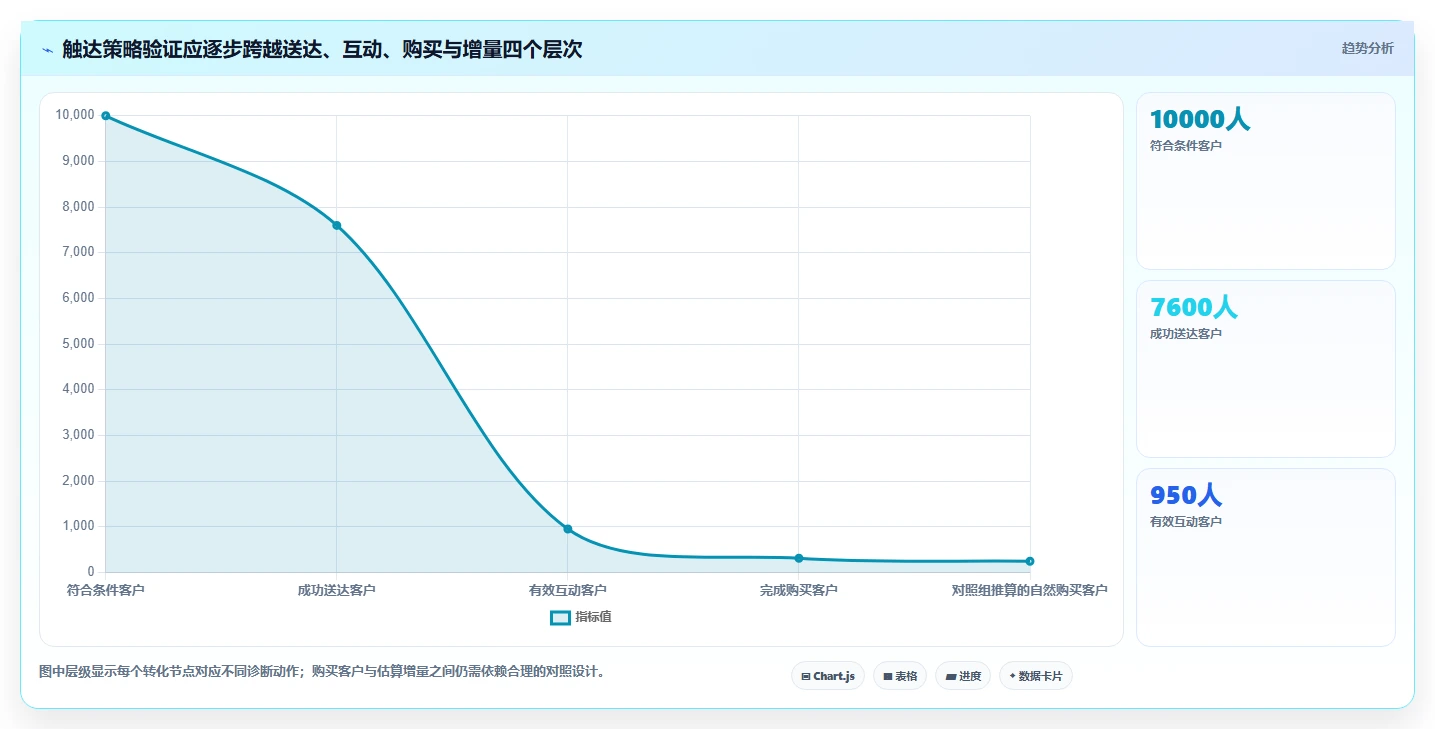The width and height of the screenshot is (1435, 729).
Task: Click the data point for 符合条件客户
Action: tap(105, 116)
